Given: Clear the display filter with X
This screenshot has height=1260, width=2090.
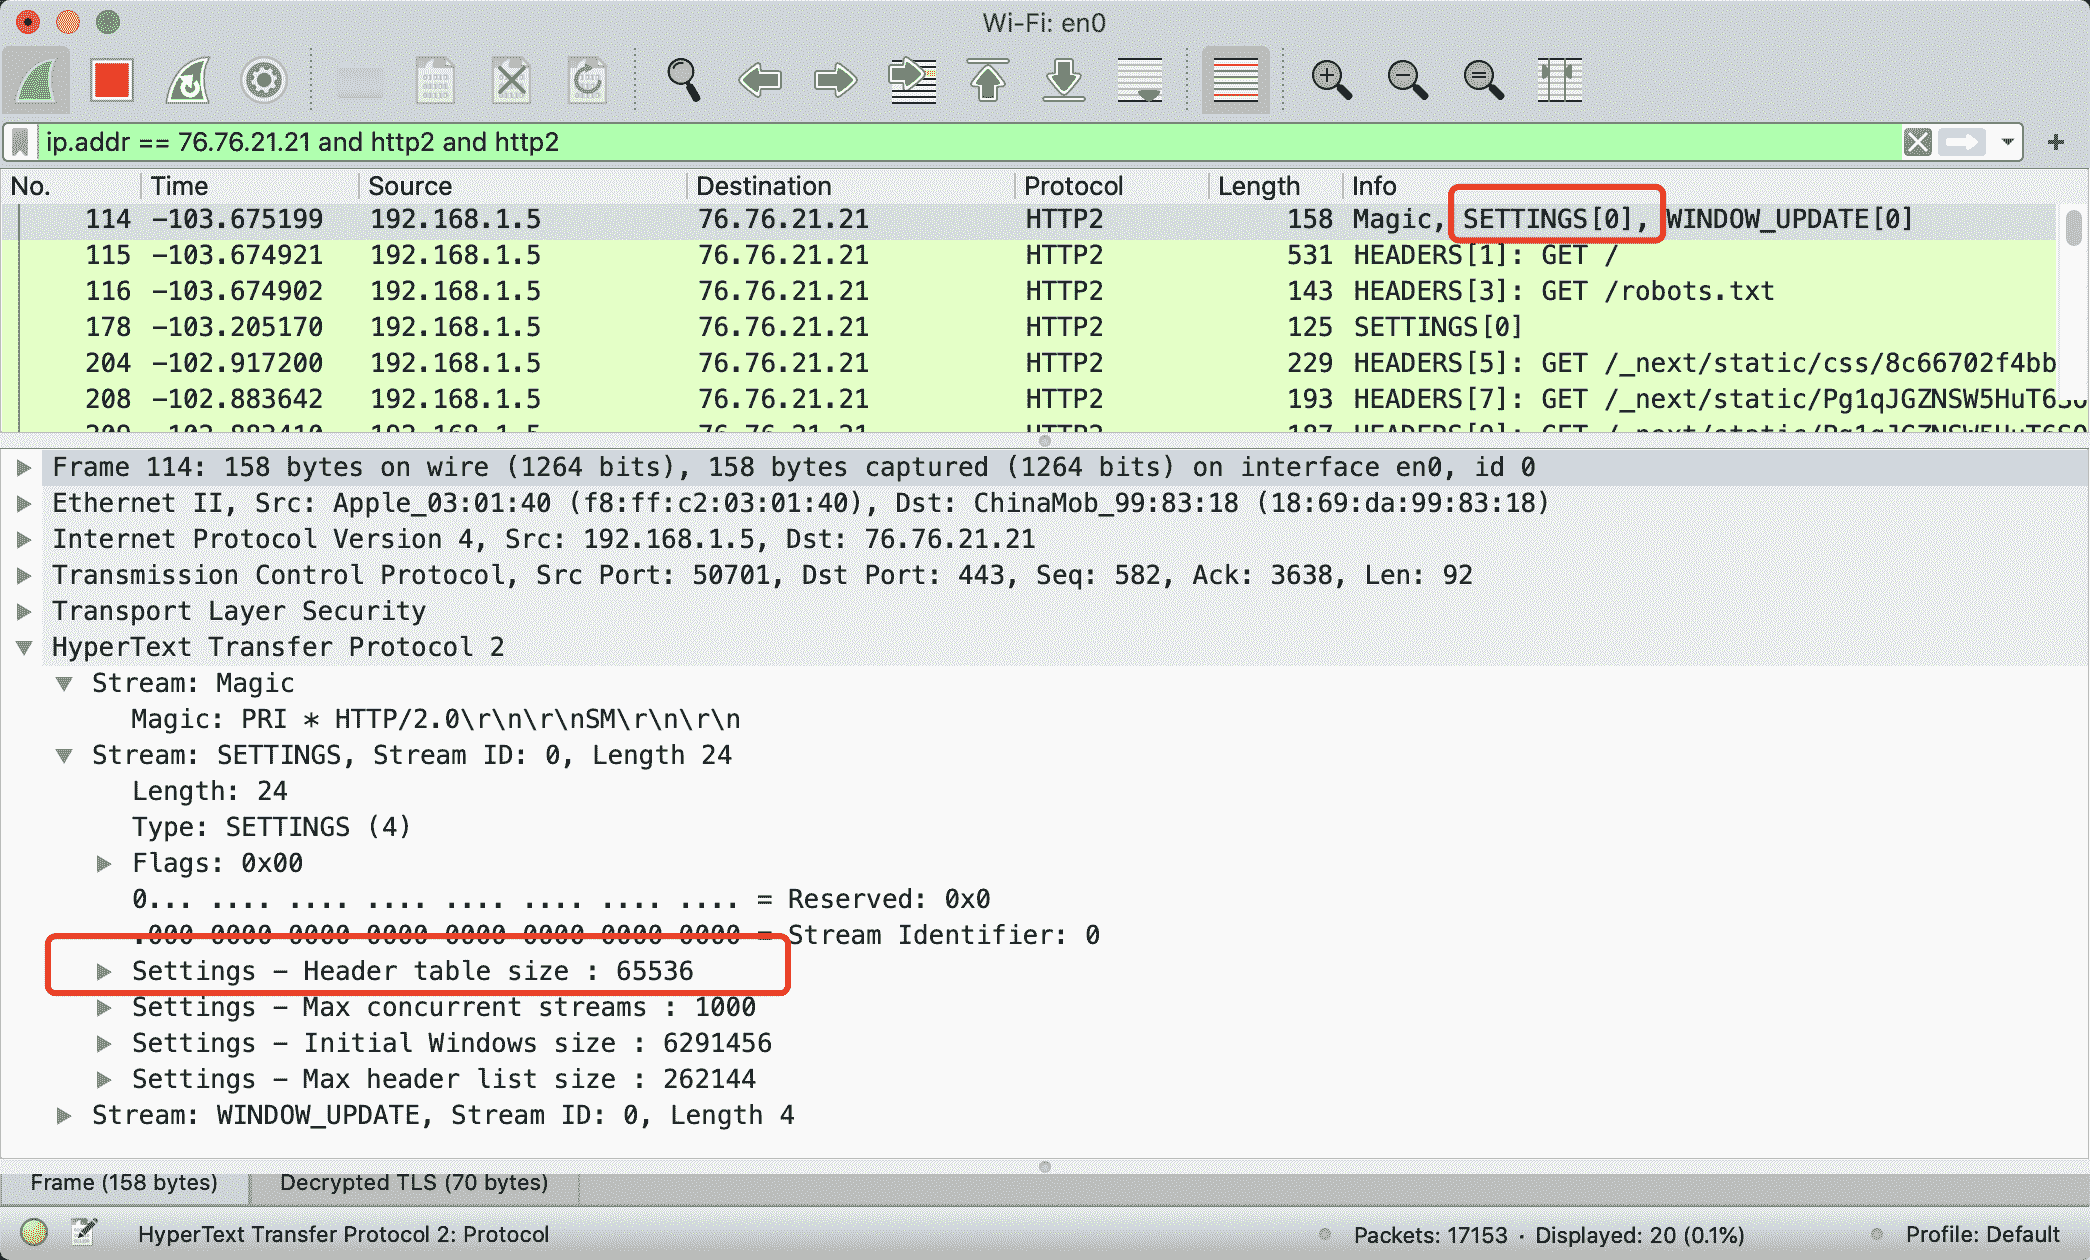Looking at the screenshot, I should [1917, 142].
